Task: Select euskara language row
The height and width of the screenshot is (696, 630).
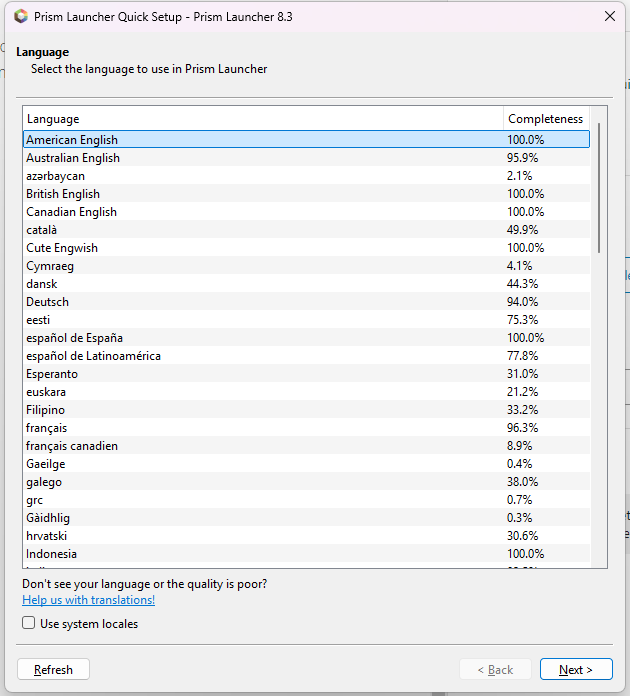Action: tap(306, 392)
